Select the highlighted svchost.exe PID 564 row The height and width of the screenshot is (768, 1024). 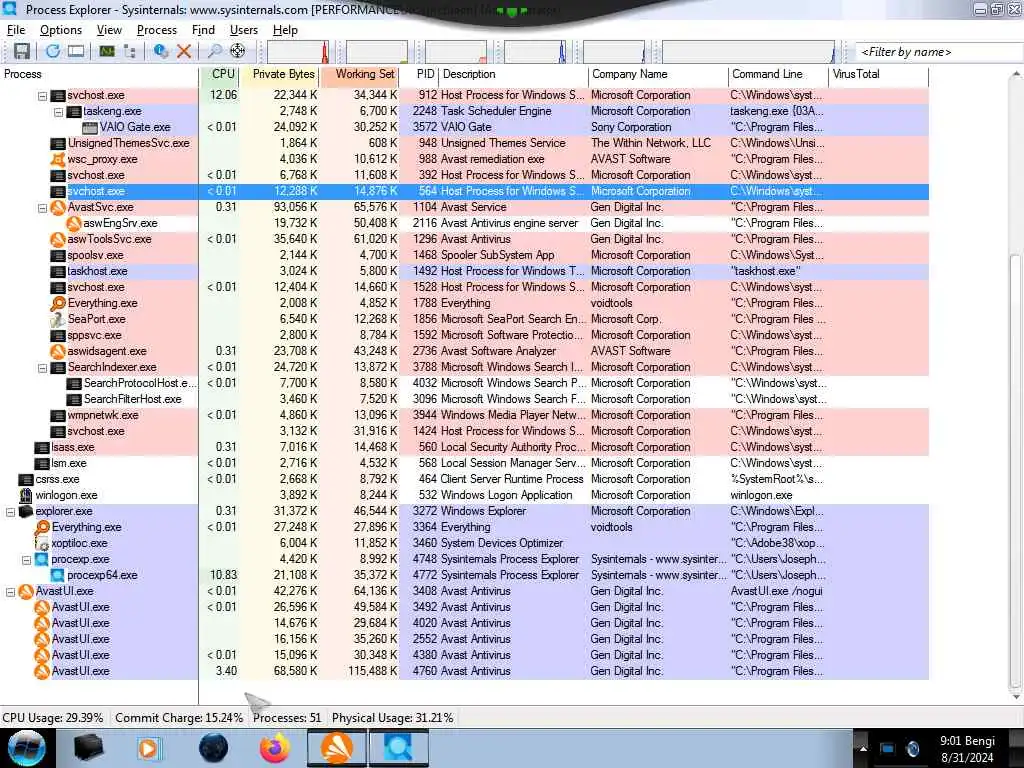point(464,191)
